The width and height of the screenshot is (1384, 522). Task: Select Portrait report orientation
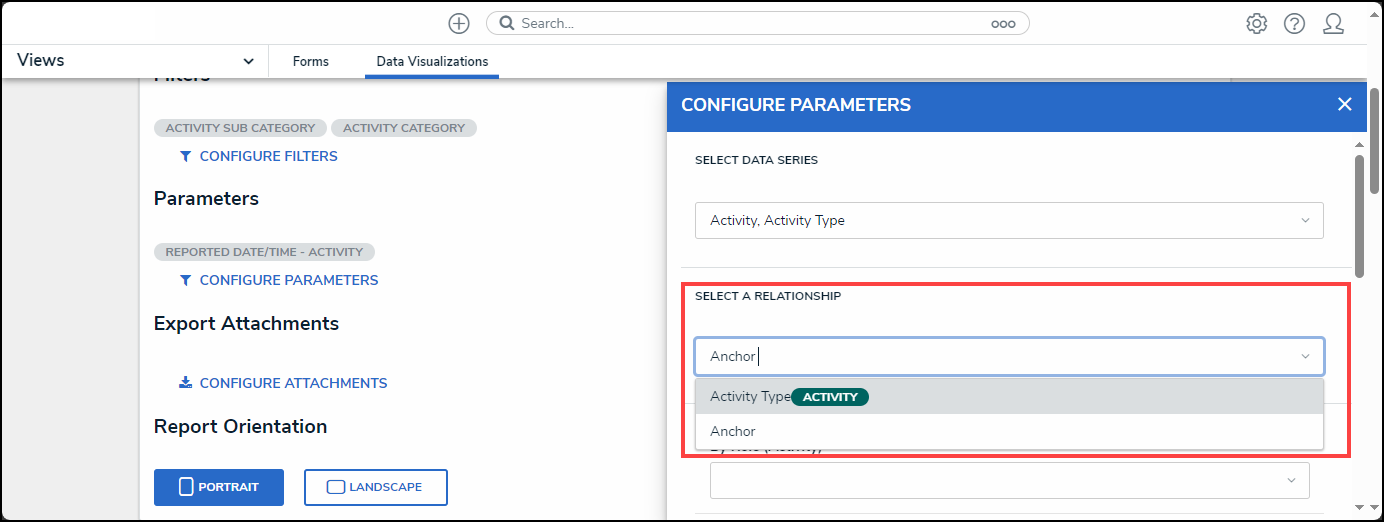pyautogui.click(x=219, y=487)
